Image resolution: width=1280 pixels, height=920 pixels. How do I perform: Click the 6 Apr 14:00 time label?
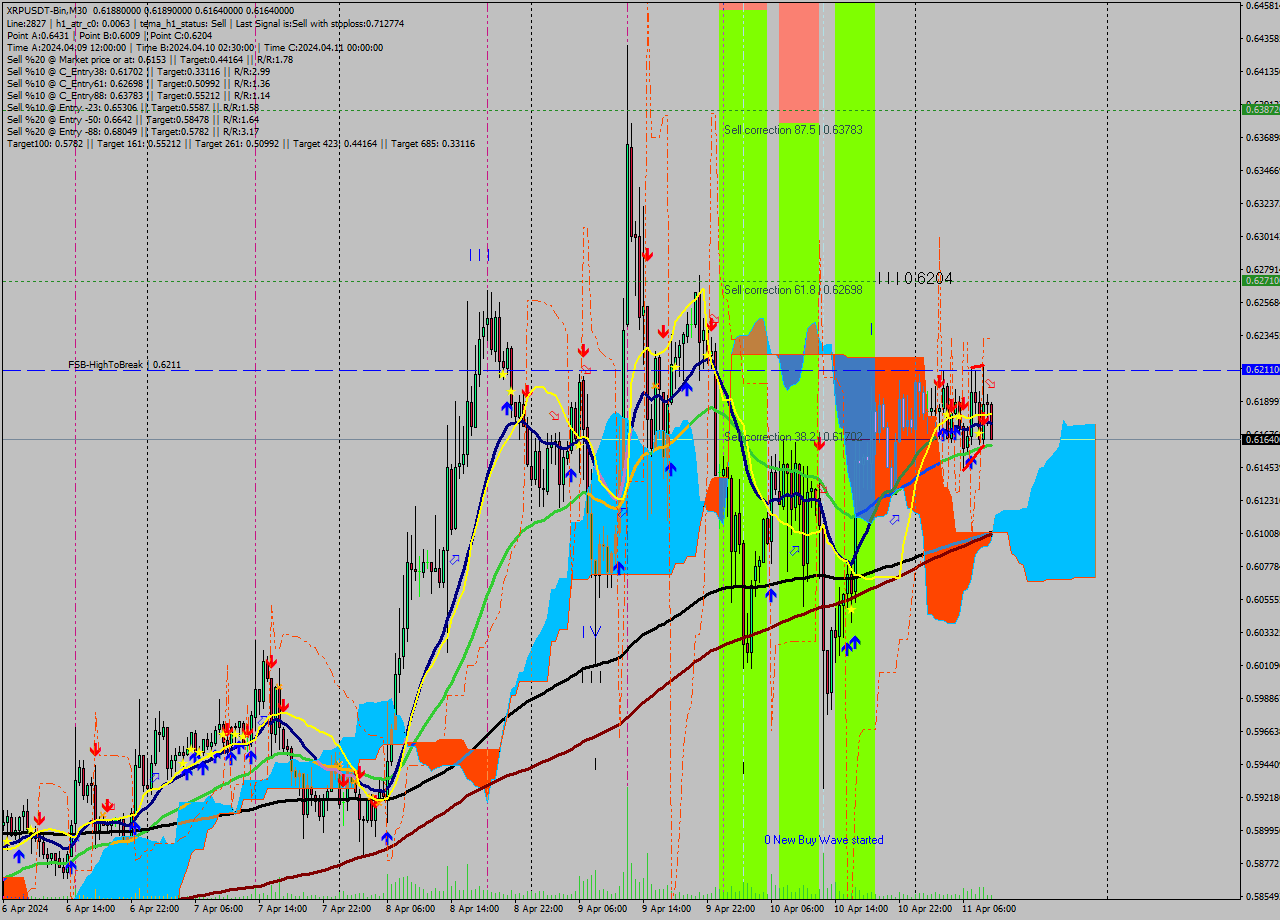(x=89, y=909)
